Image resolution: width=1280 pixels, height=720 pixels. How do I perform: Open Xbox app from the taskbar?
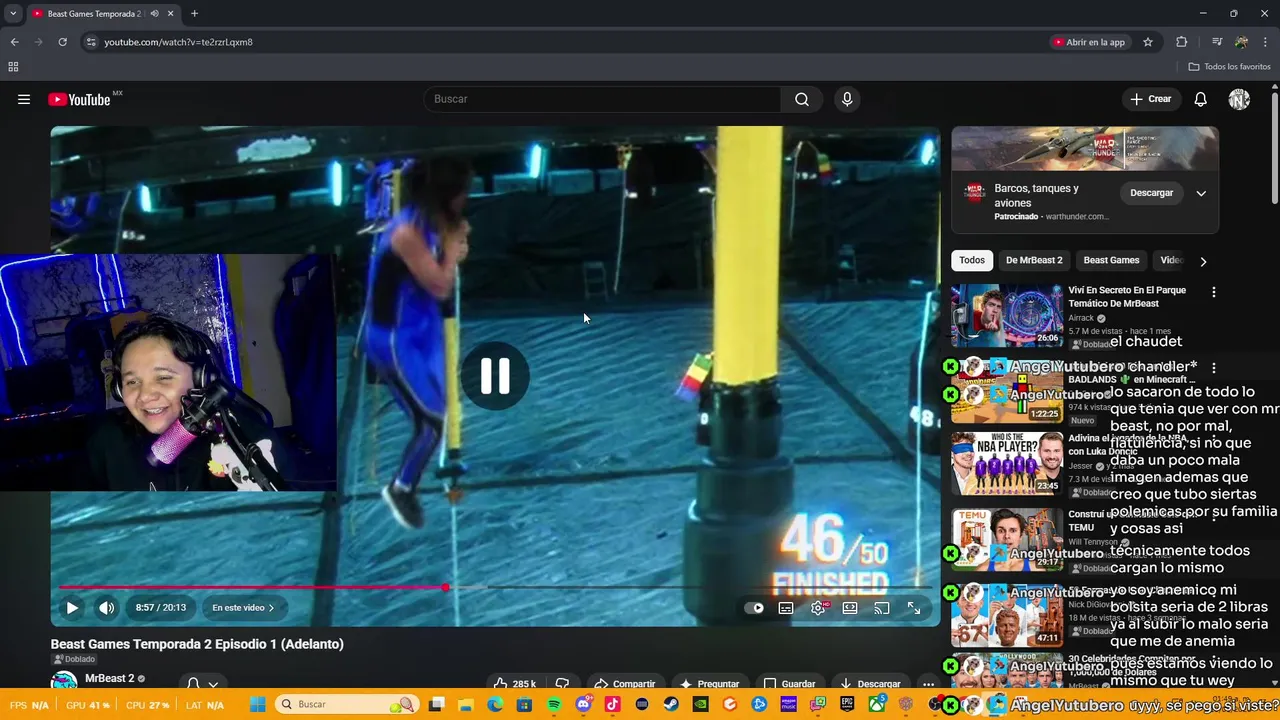point(877,704)
